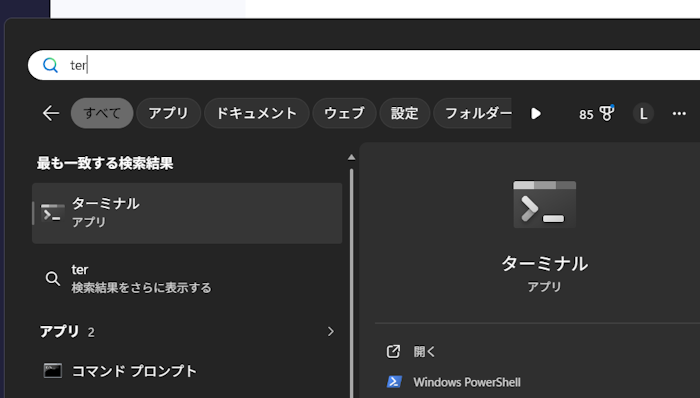Click the magnifier icon in search box
This screenshot has width=700, height=398.
pyautogui.click(x=50, y=65)
